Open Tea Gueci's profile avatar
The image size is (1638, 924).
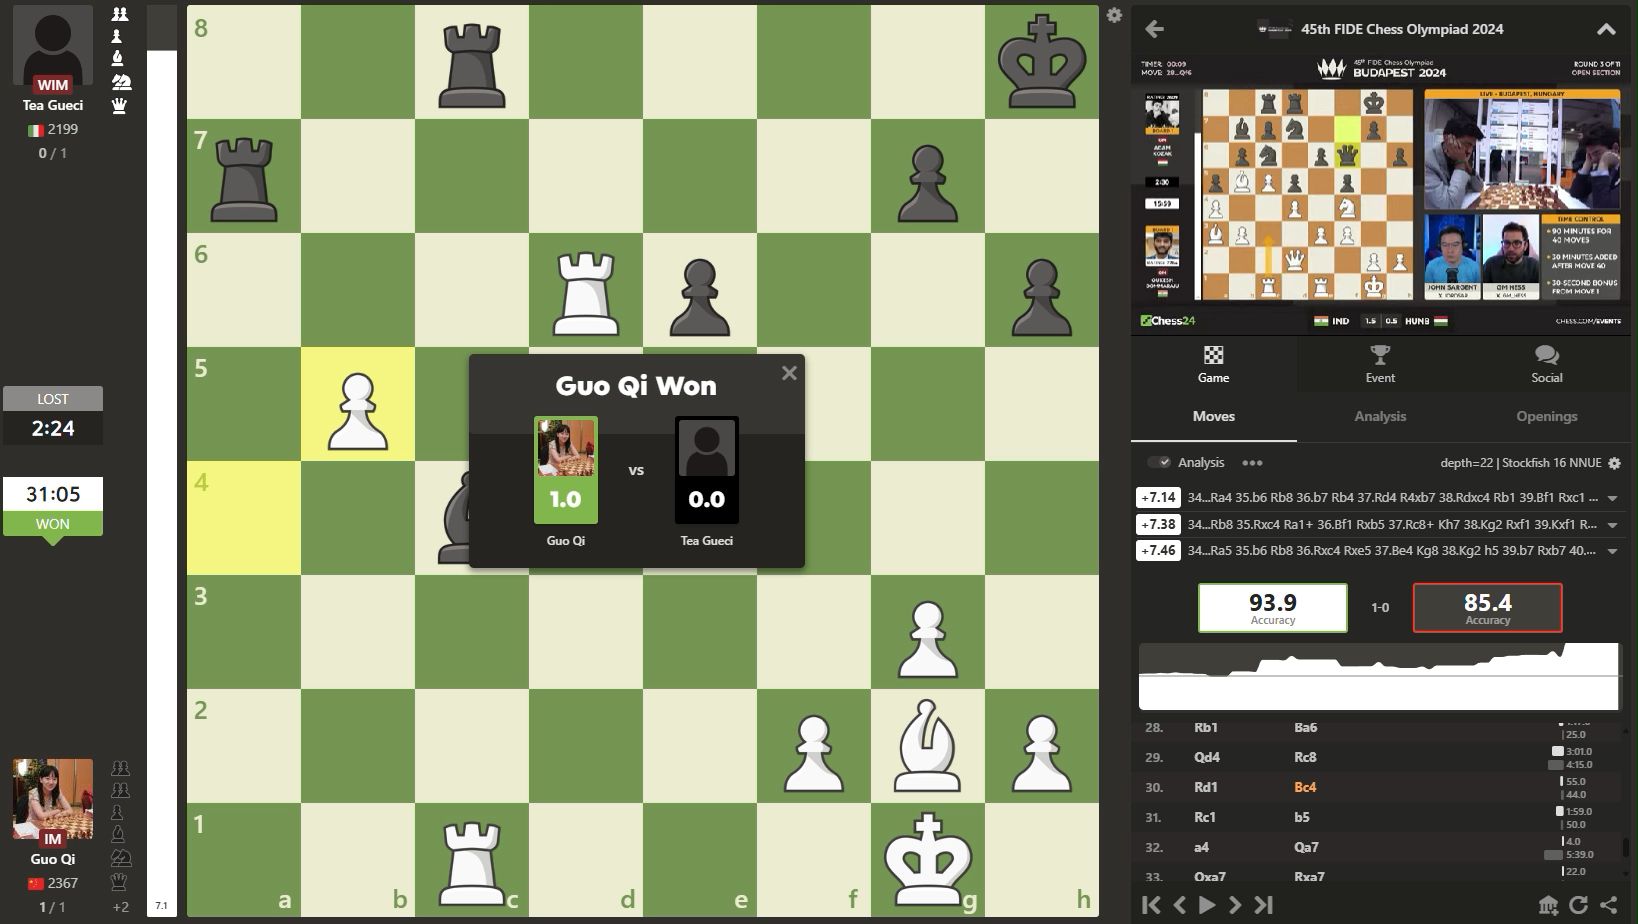(x=53, y=44)
